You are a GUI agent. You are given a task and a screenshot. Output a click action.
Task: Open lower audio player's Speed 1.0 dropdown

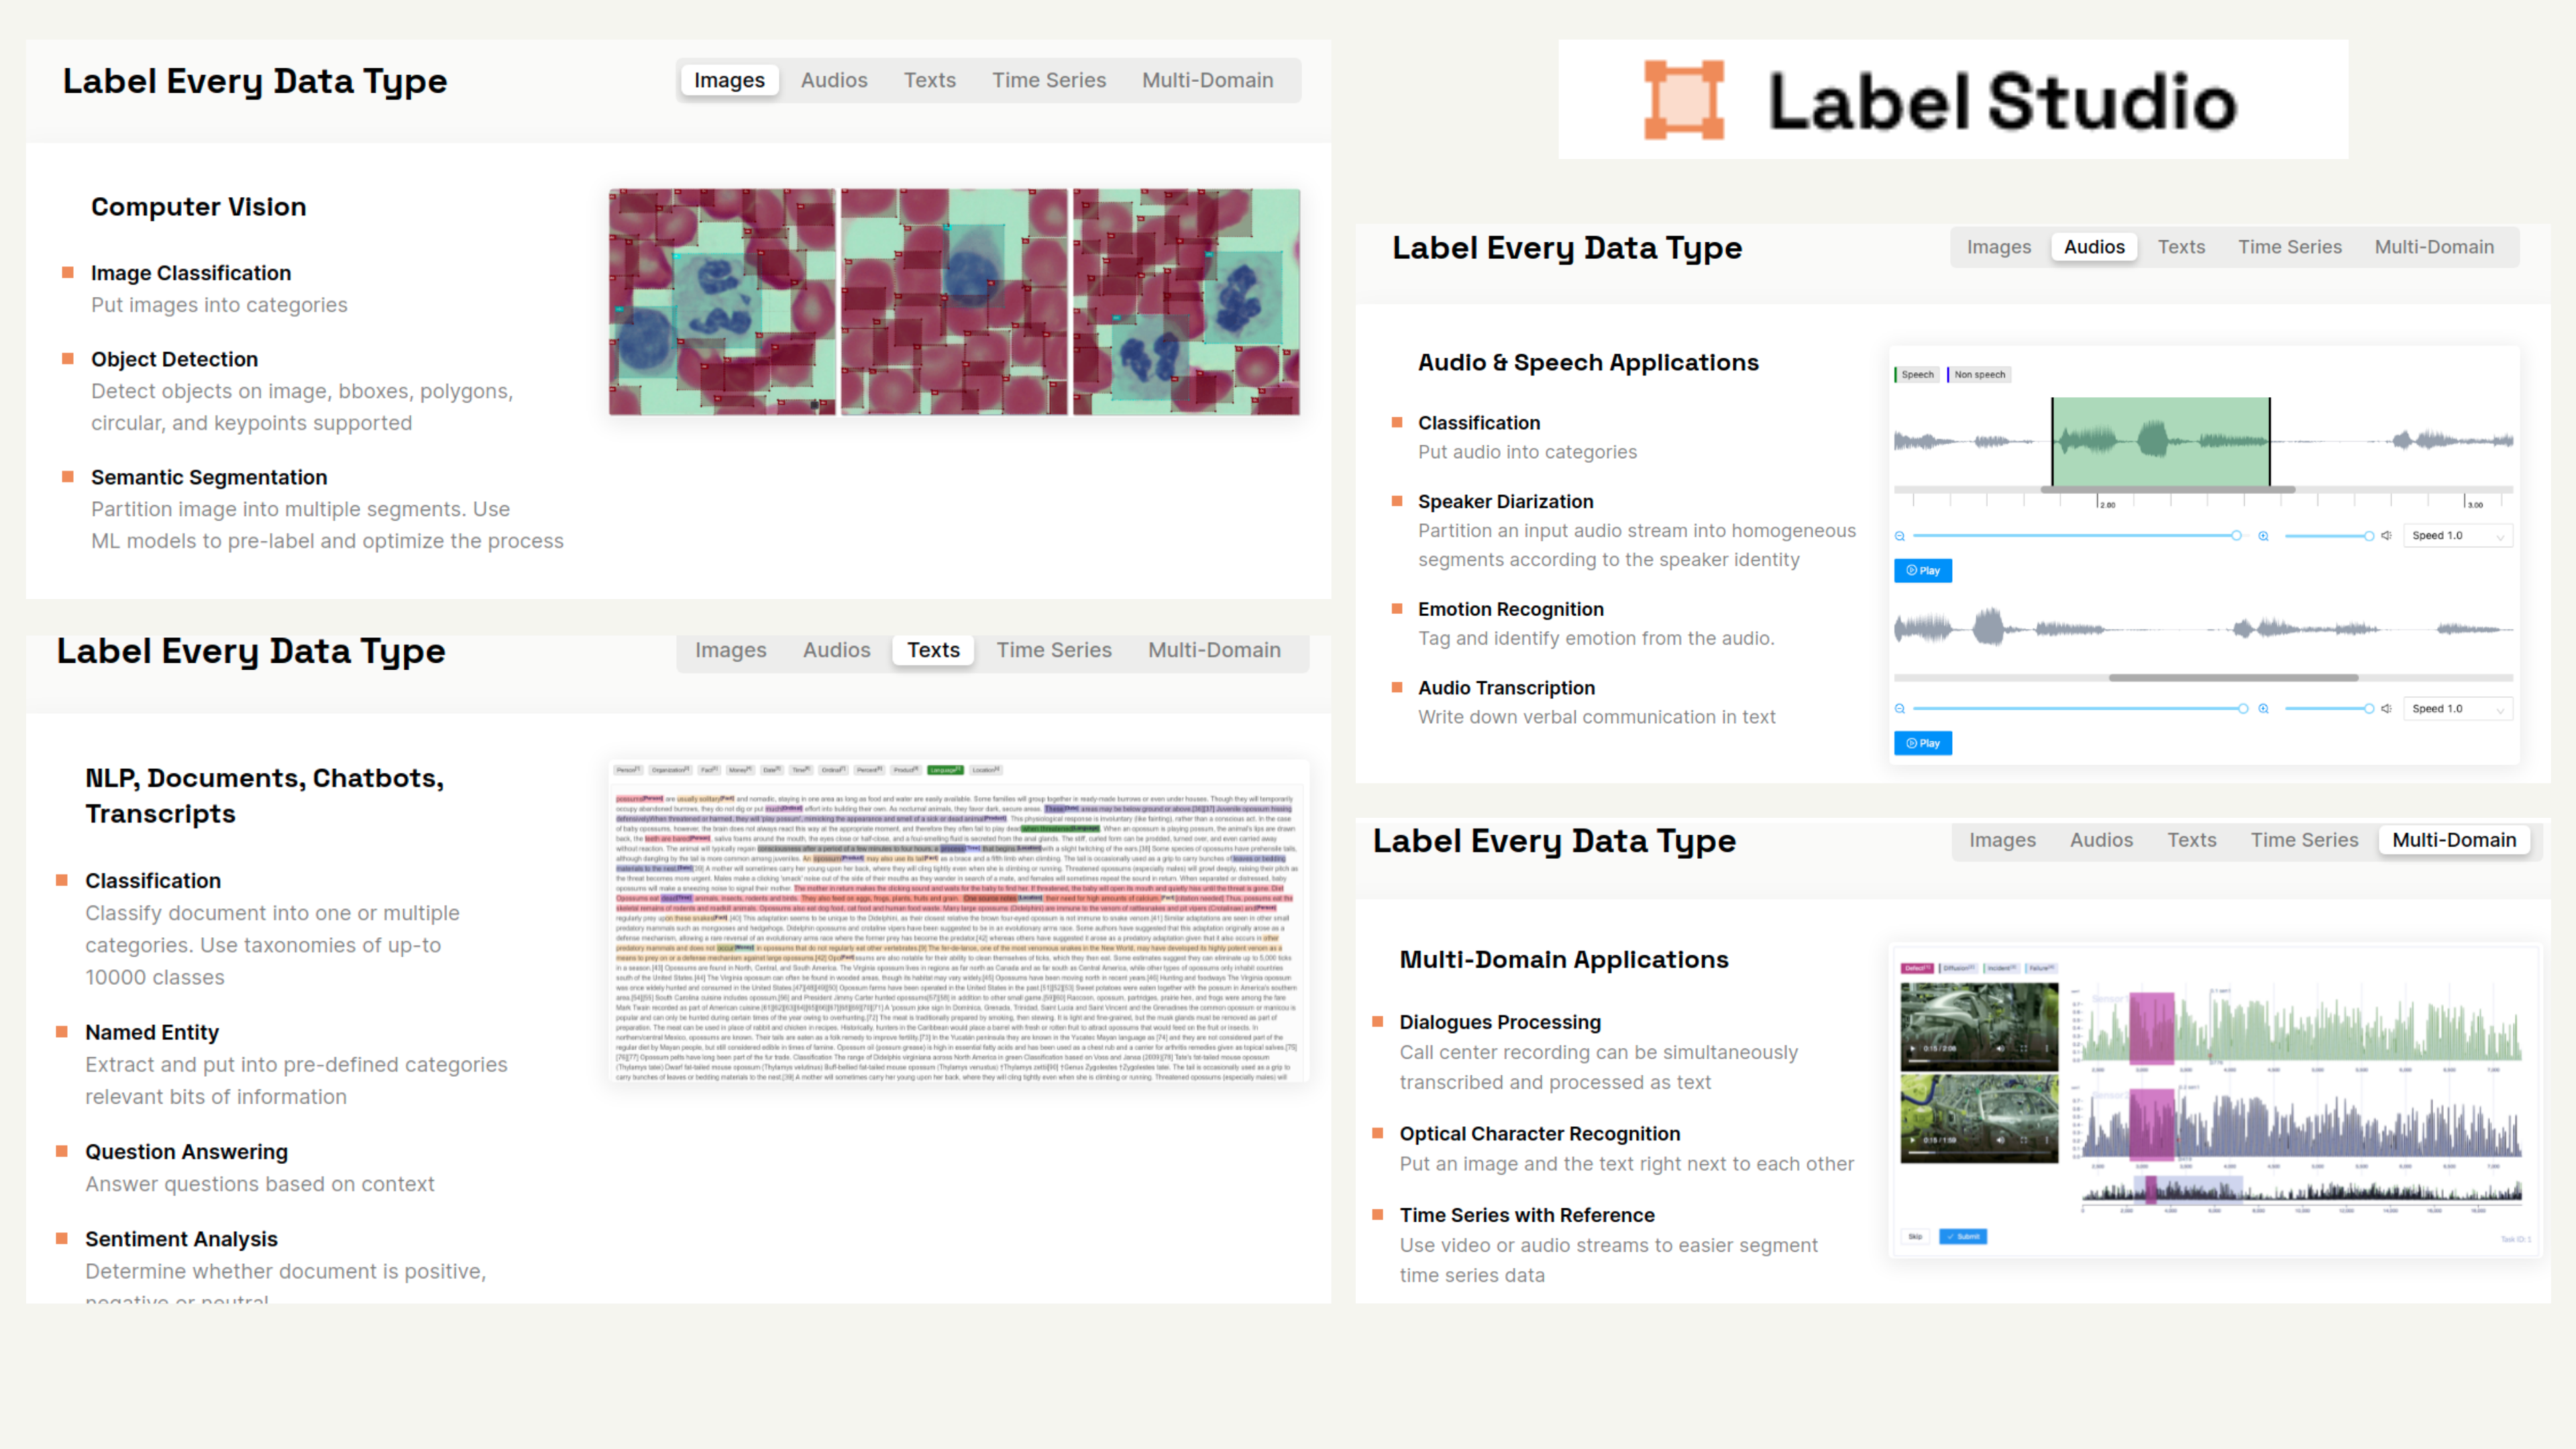(x=2457, y=709)
